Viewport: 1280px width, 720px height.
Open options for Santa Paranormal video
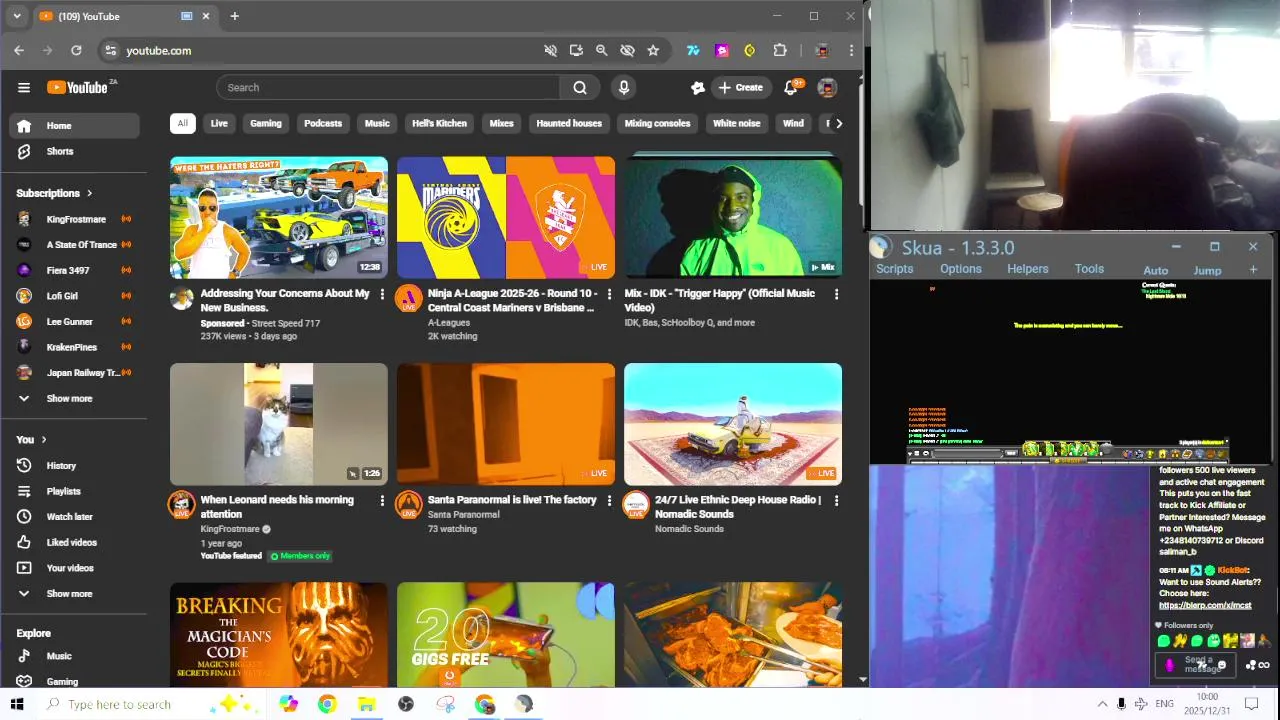[x=609, y=501]
